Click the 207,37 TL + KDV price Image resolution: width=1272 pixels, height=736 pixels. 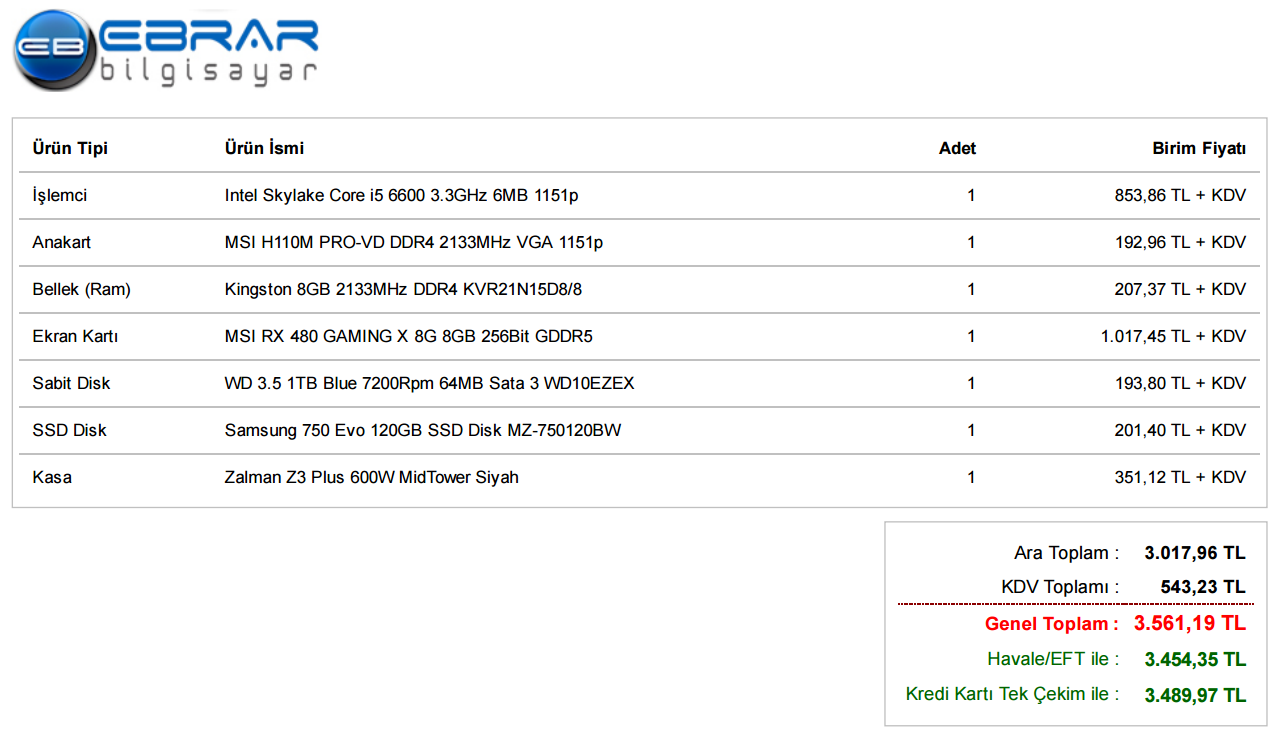coord(1180,289)
